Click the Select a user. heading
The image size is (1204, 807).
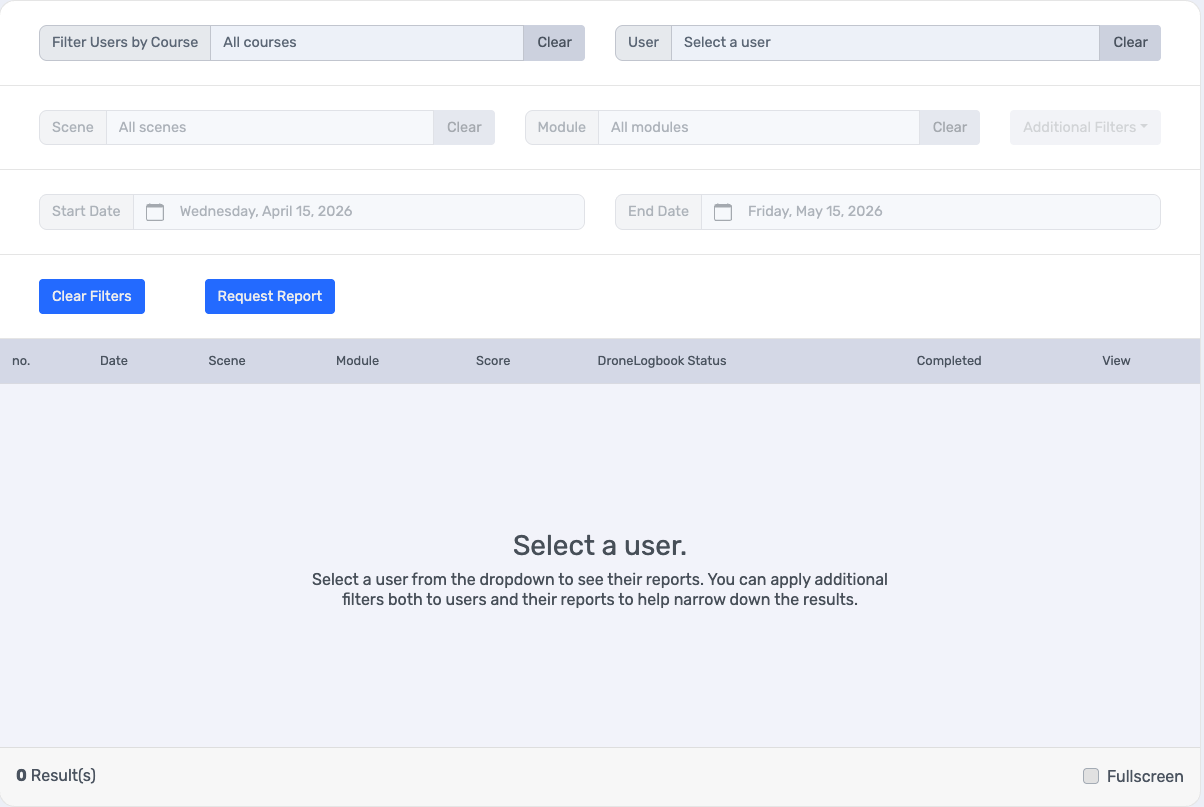pos(600,545)
